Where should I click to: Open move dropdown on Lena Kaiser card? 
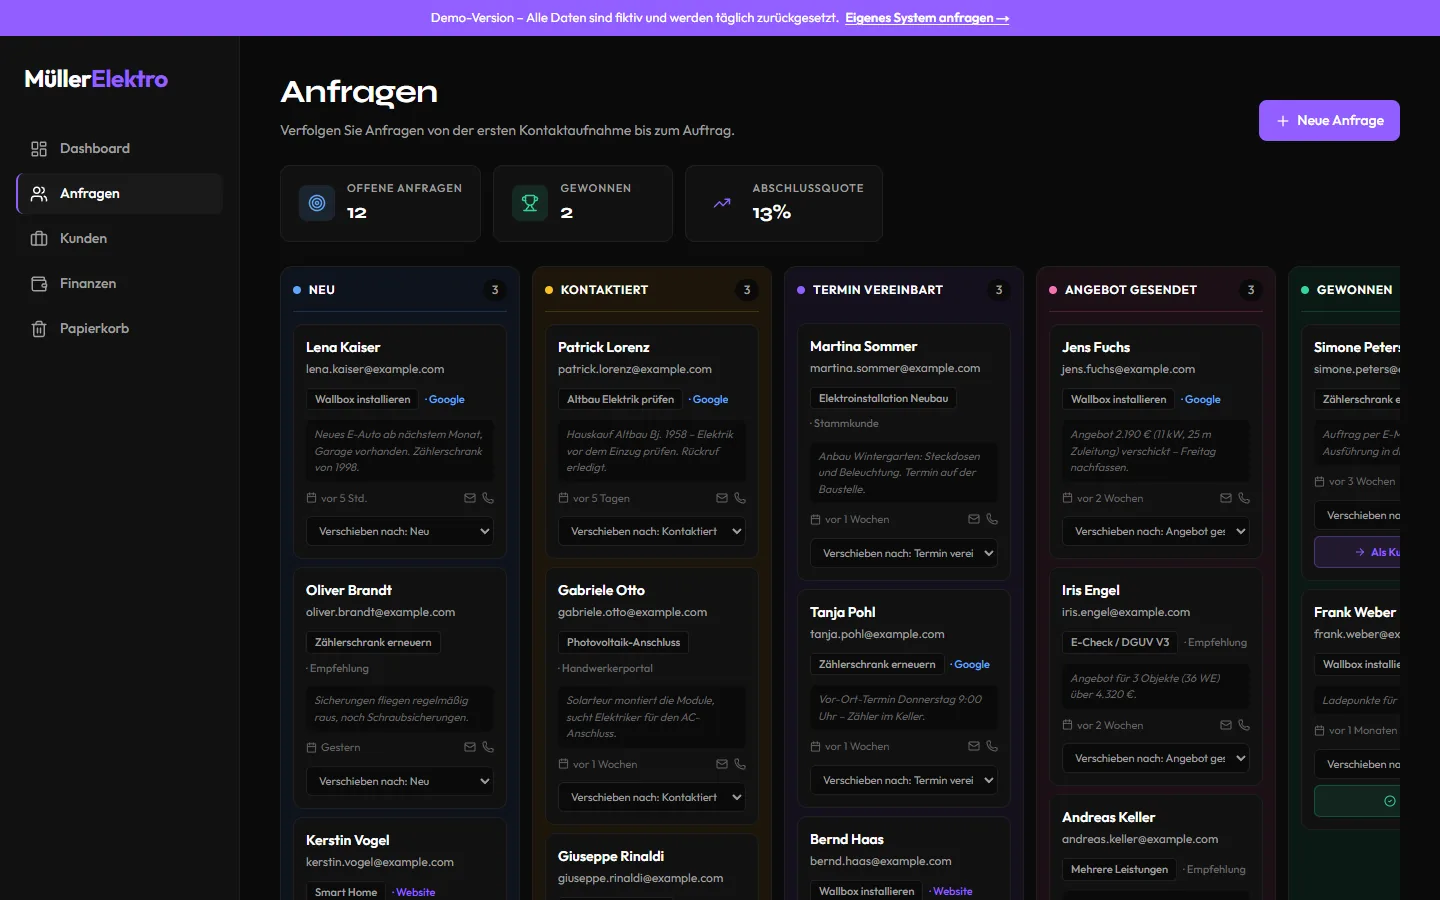click(x=400, y=531)
